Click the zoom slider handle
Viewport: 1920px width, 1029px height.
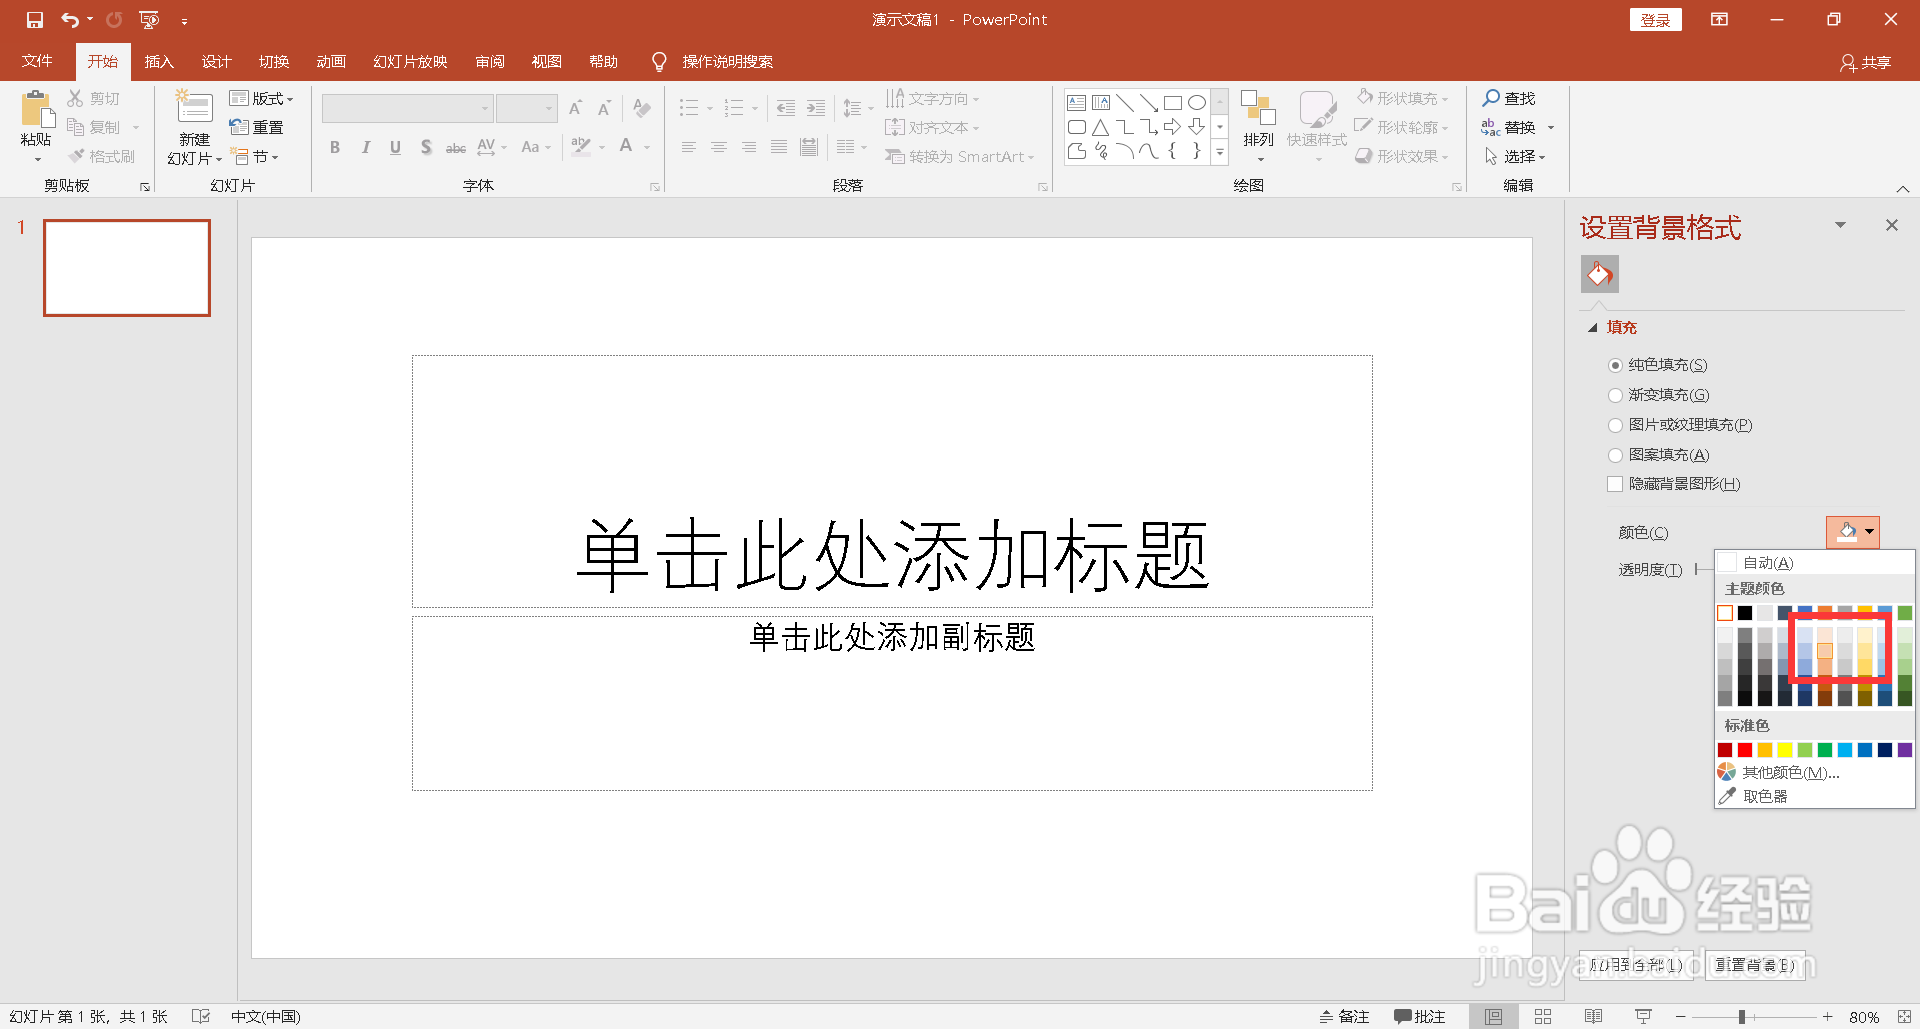1742,1016
